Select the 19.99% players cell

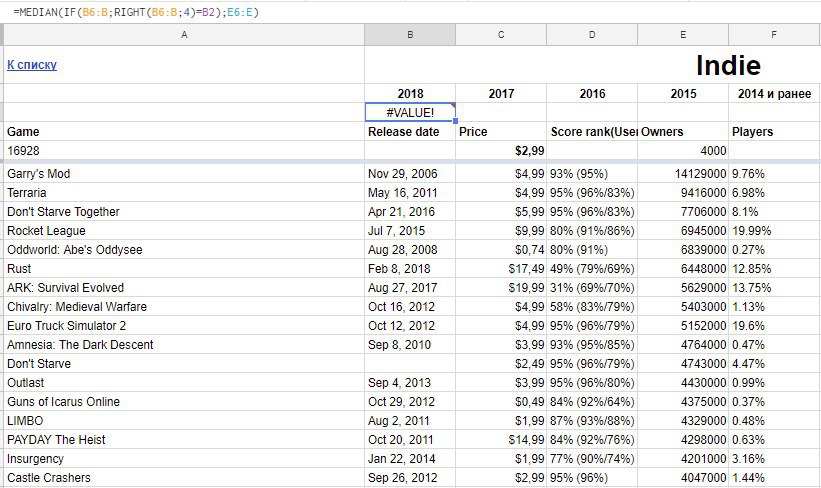click(x=774, y=230)
